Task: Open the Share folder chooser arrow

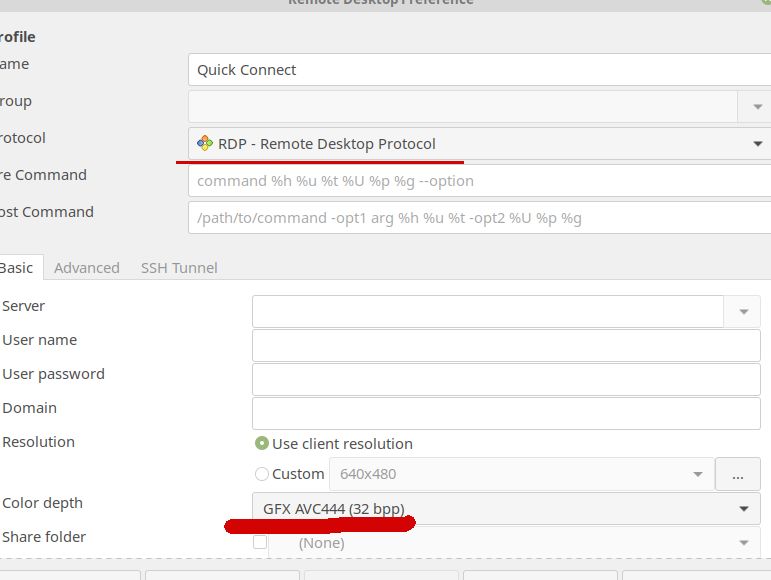Action: tap(743, 543)
